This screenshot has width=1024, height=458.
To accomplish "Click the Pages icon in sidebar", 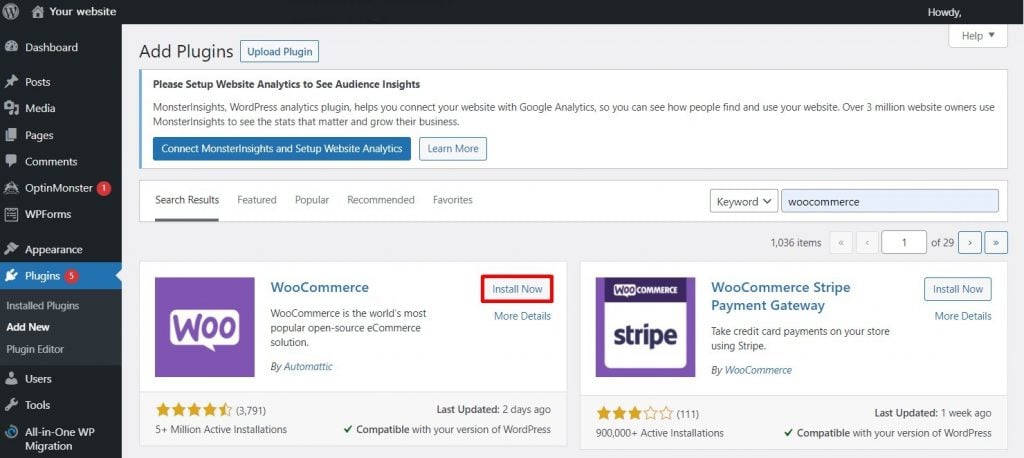I will pyautogui.click(x=11, y=135).
